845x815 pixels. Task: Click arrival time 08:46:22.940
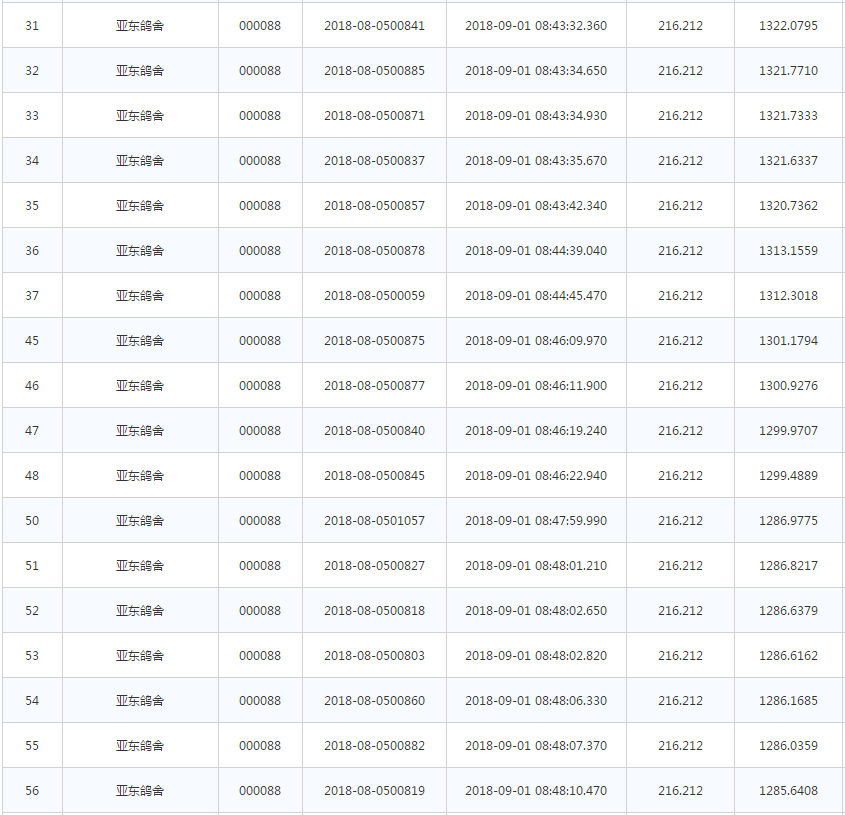coord(571,475)
